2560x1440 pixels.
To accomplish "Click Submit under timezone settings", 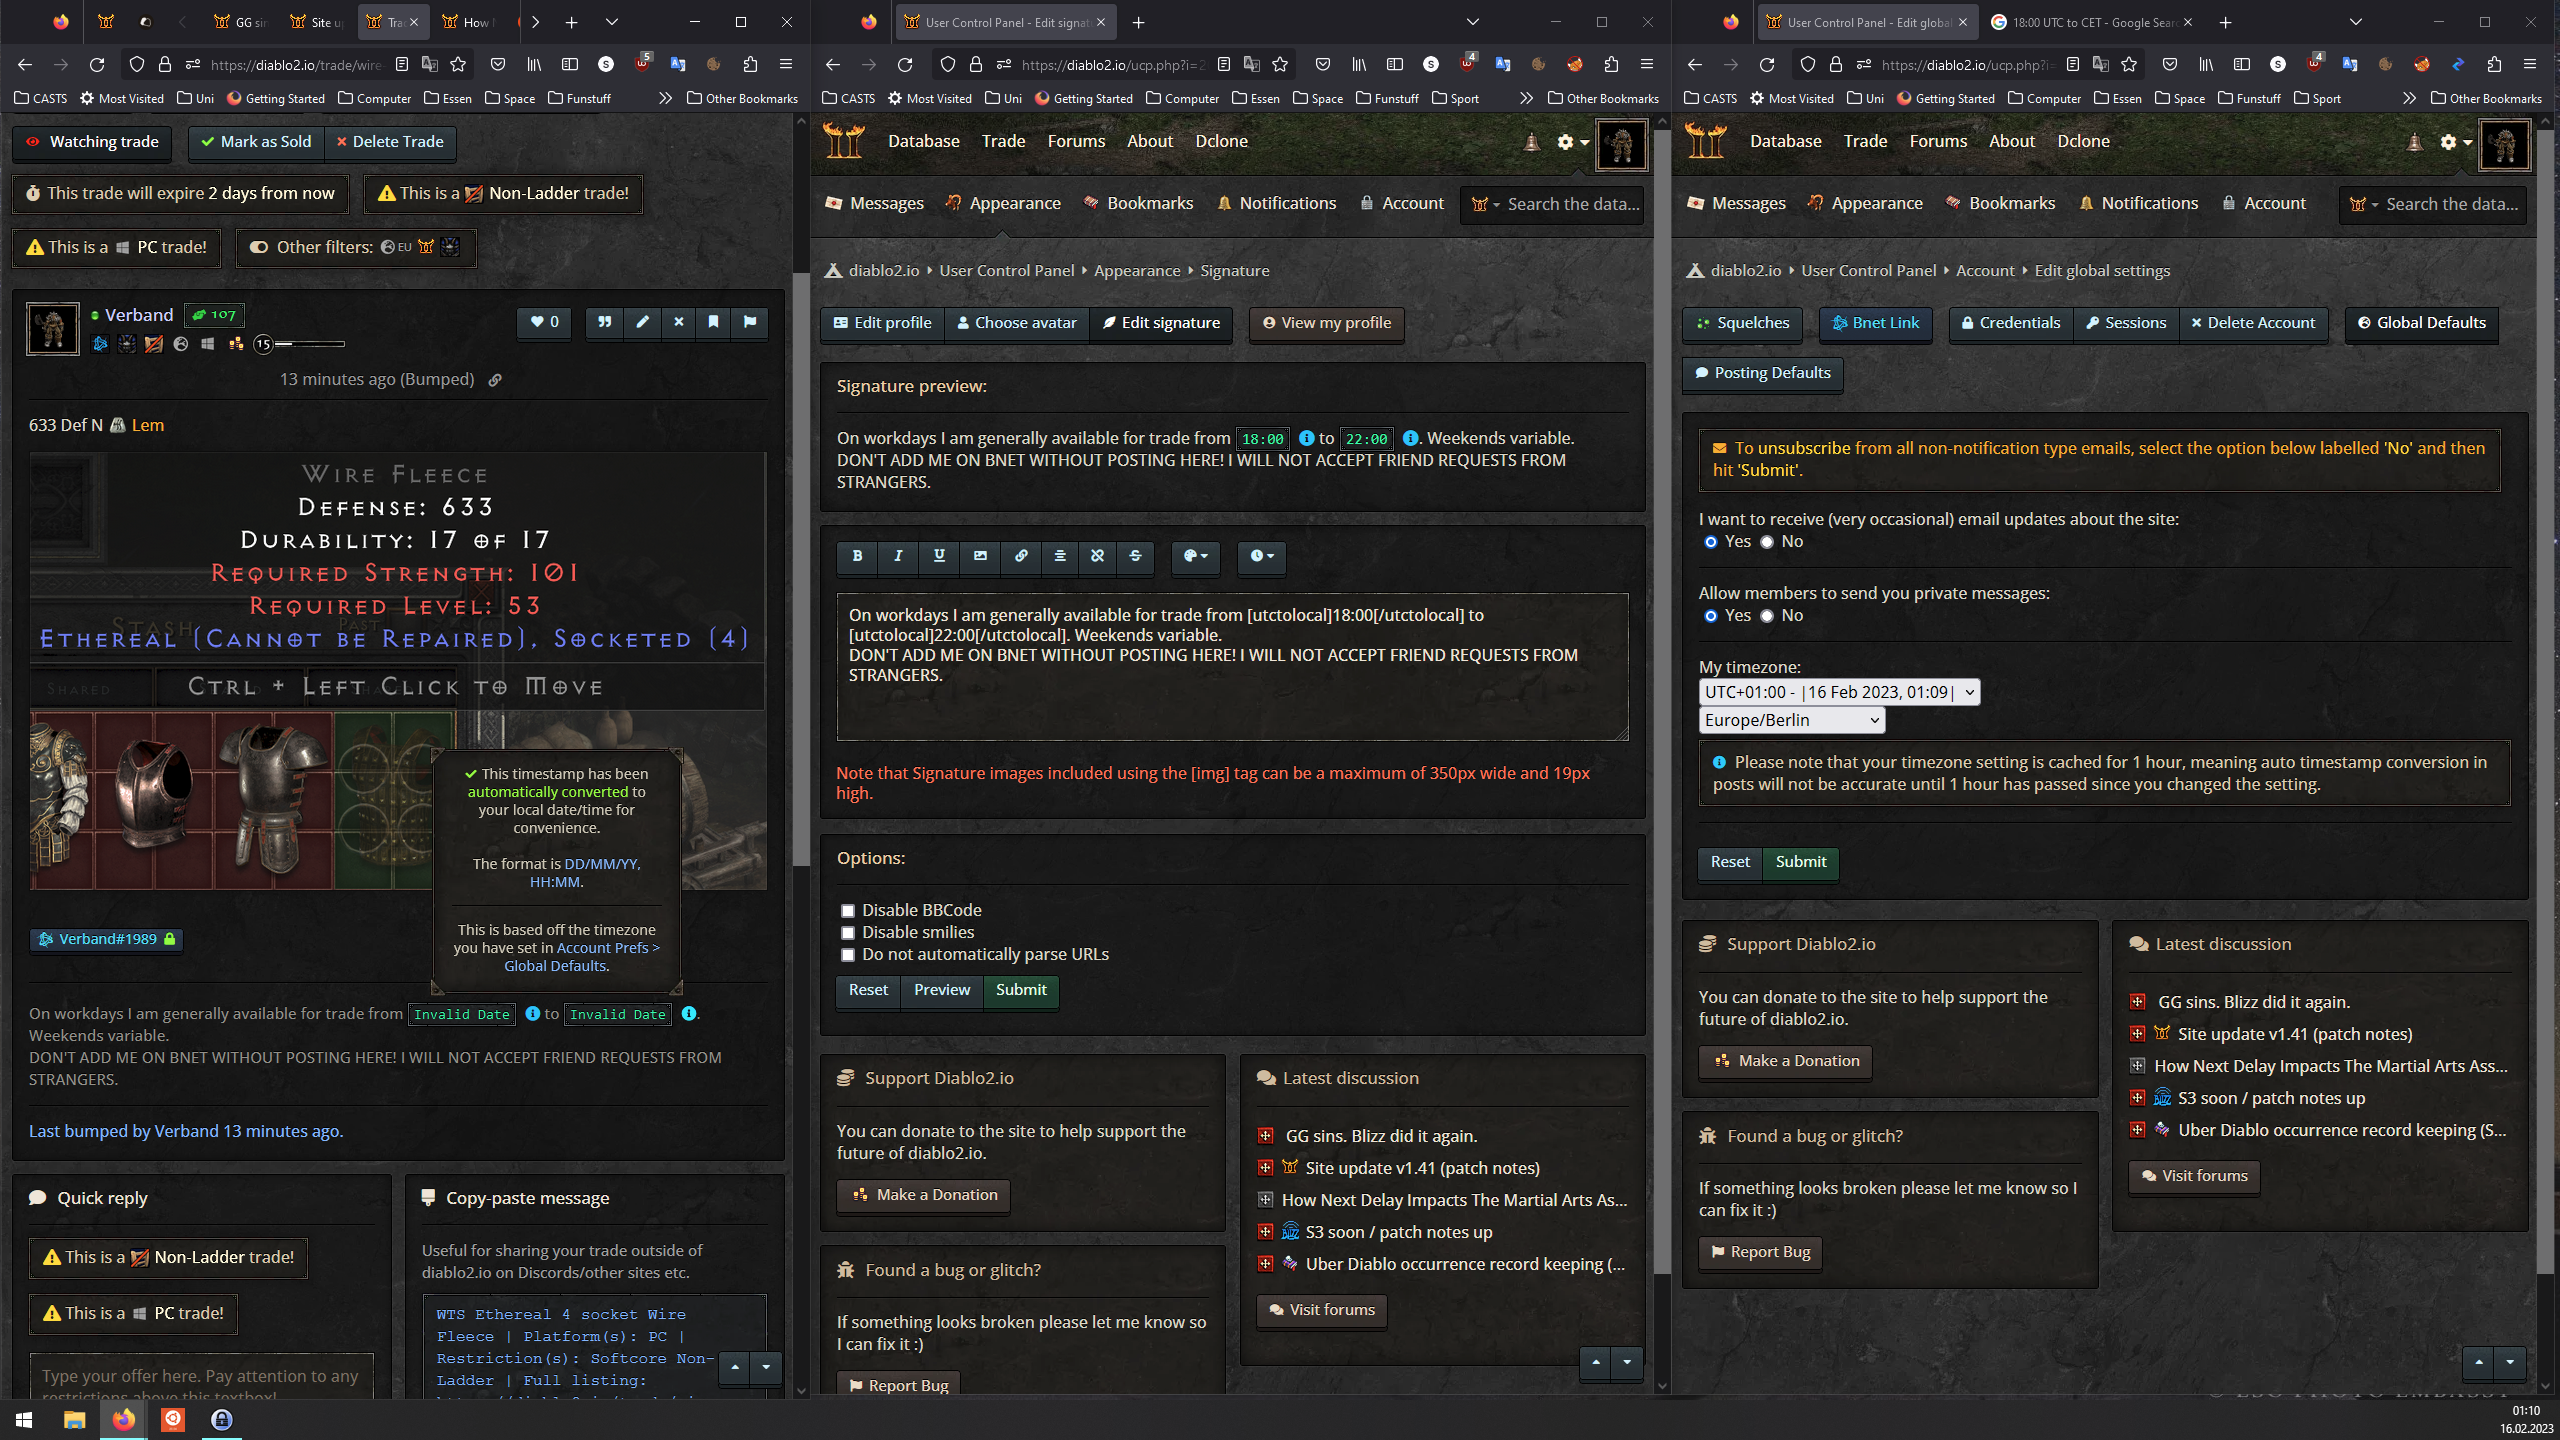I will point(1800,862).
